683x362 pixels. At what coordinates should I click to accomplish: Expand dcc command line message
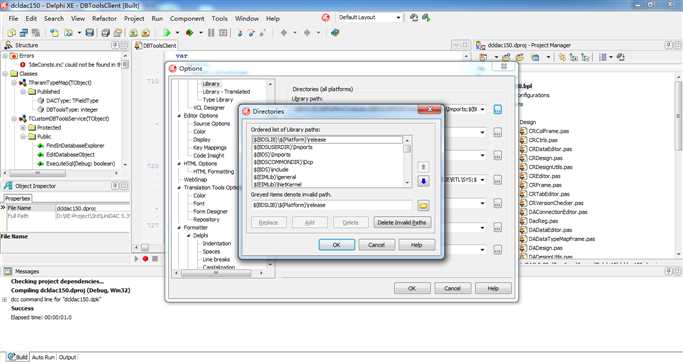(x=4, y=299)
